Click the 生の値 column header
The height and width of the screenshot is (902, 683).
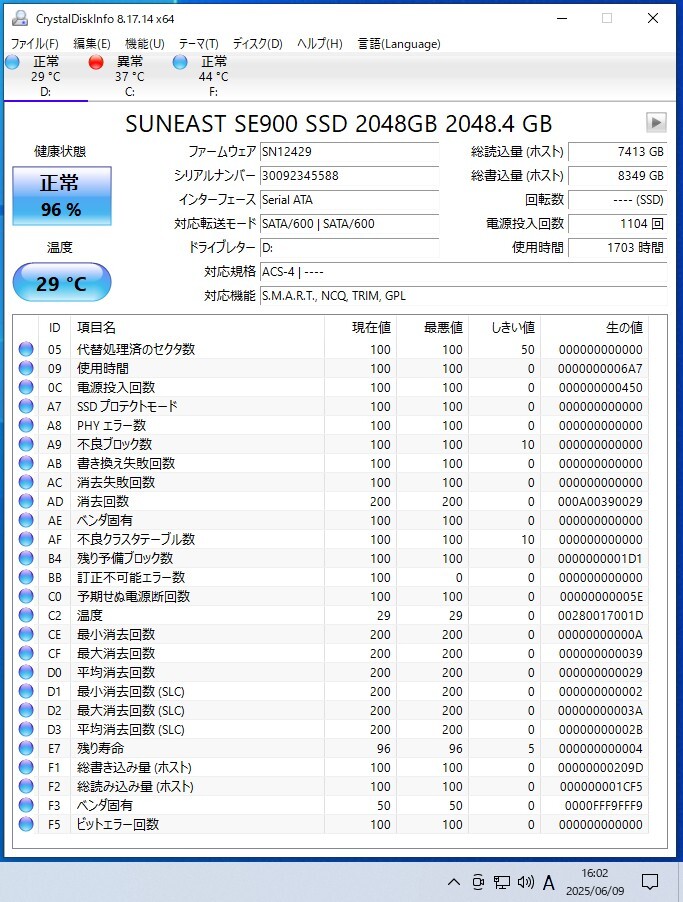(x=594, y=328)
